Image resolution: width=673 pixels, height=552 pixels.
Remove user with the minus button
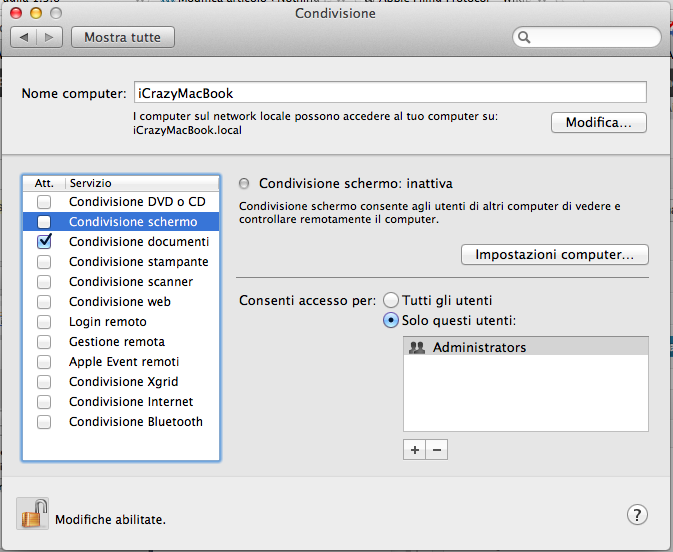coord(436,450)
